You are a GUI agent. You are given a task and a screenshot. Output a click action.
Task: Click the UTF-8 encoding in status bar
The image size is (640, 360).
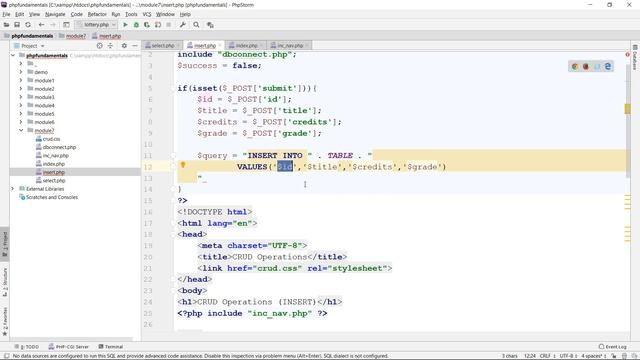(x=567, y=356)
